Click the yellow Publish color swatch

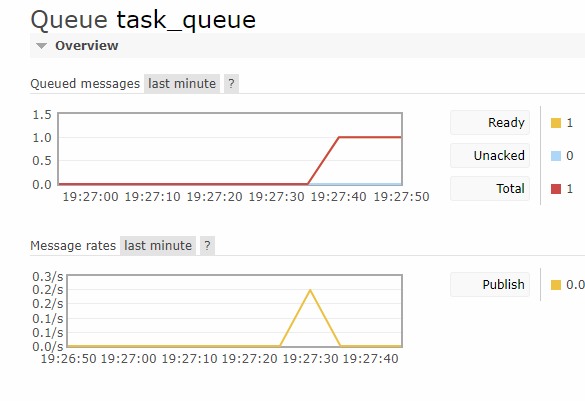coord(556,285)
